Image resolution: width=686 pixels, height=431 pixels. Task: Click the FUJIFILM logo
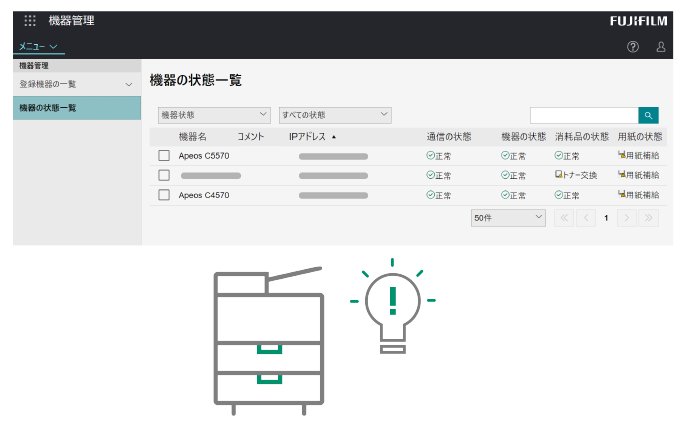coord(638,21)
